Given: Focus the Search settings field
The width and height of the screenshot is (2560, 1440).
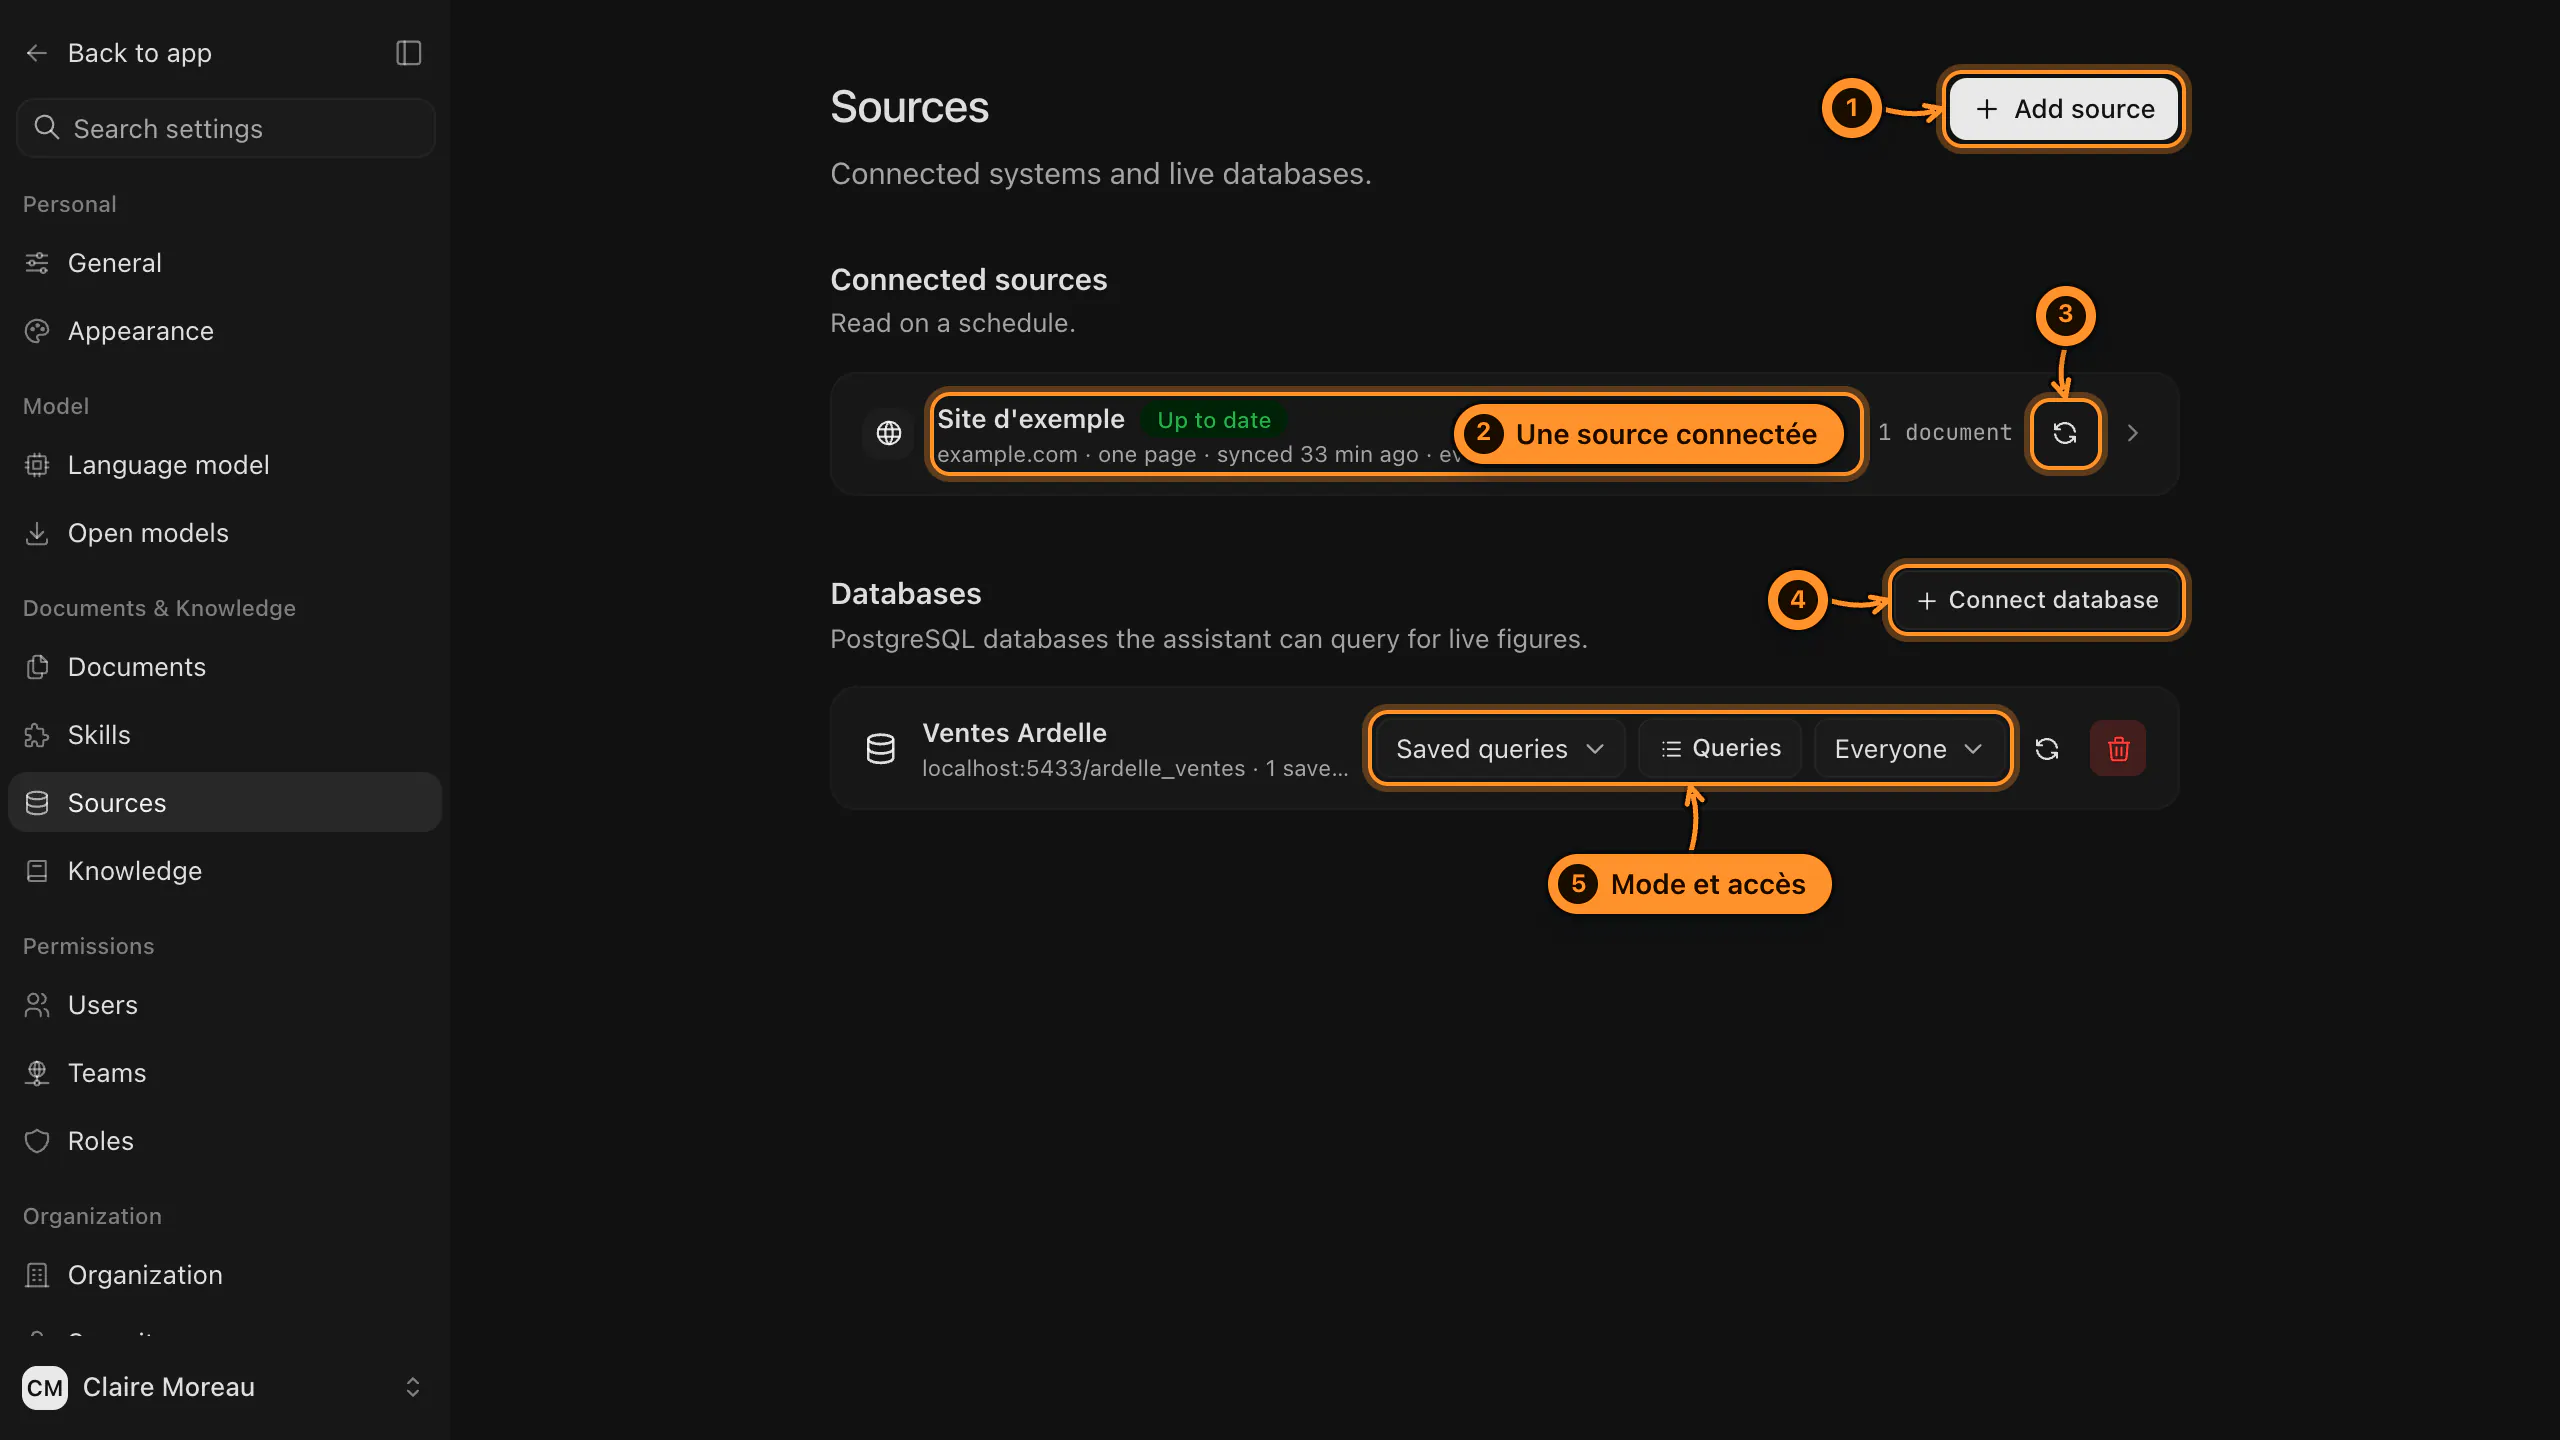Looking at the screenshot, I should (x=226, y=128).
